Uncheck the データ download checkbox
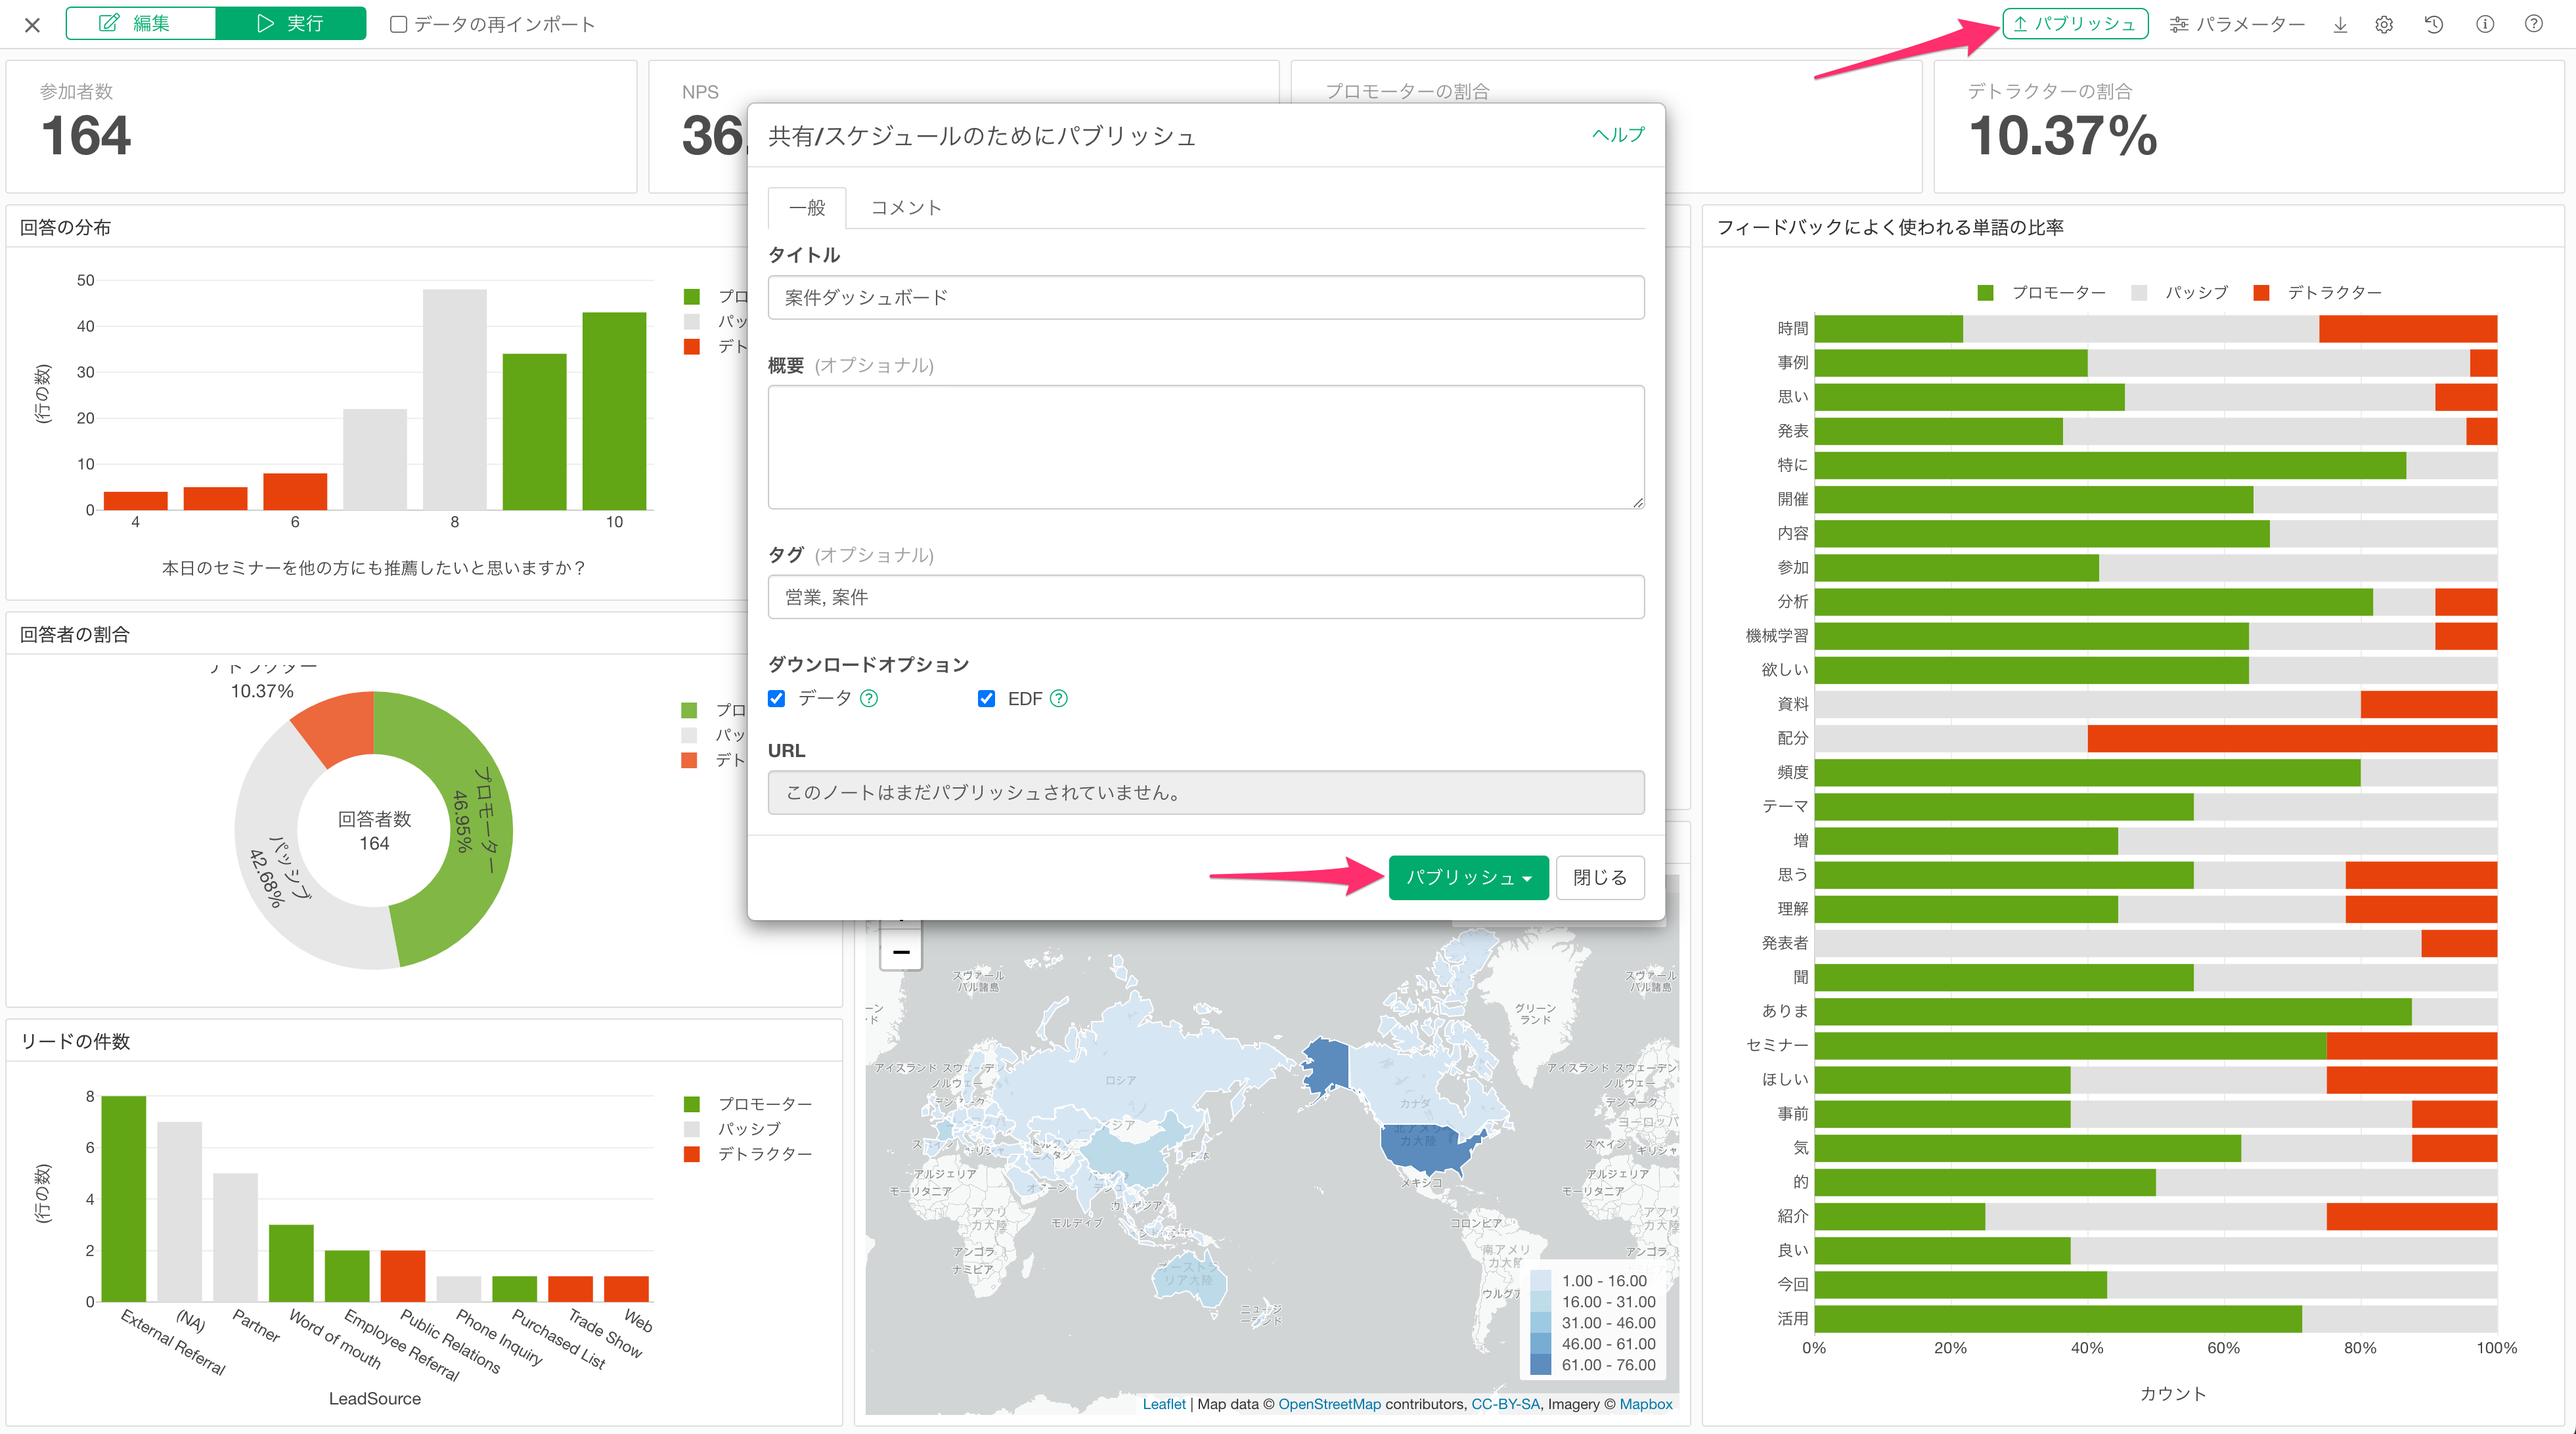 coord(777,699)
